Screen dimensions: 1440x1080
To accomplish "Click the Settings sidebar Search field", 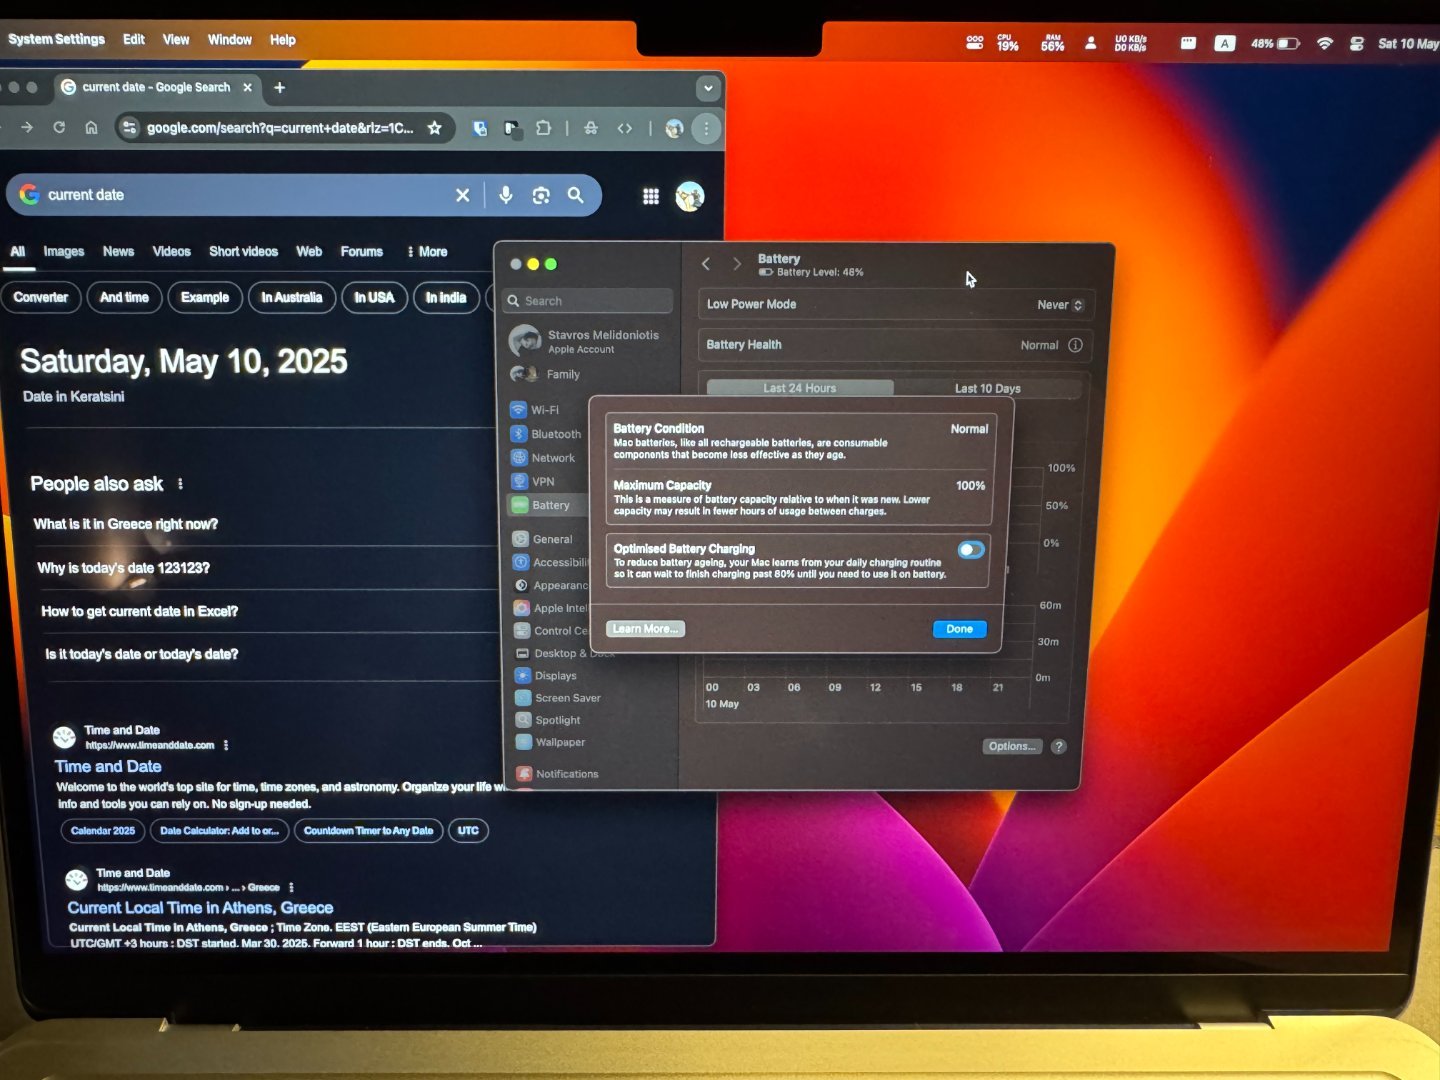I will pyautogui.click(x=589, y=301).
